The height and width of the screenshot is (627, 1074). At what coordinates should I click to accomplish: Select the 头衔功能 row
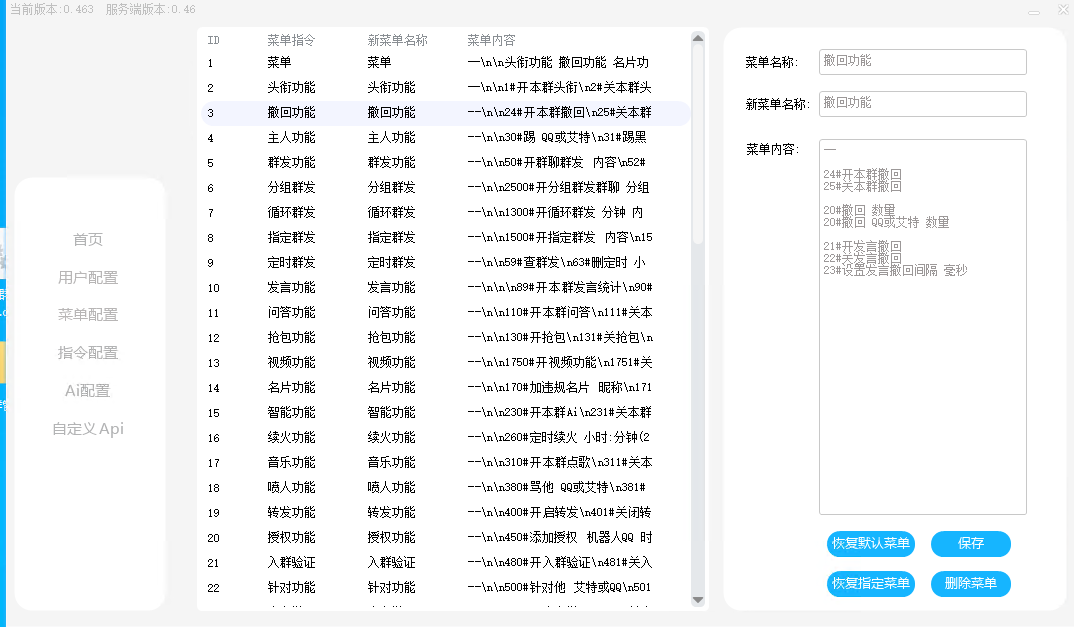(x=445, y=88)
